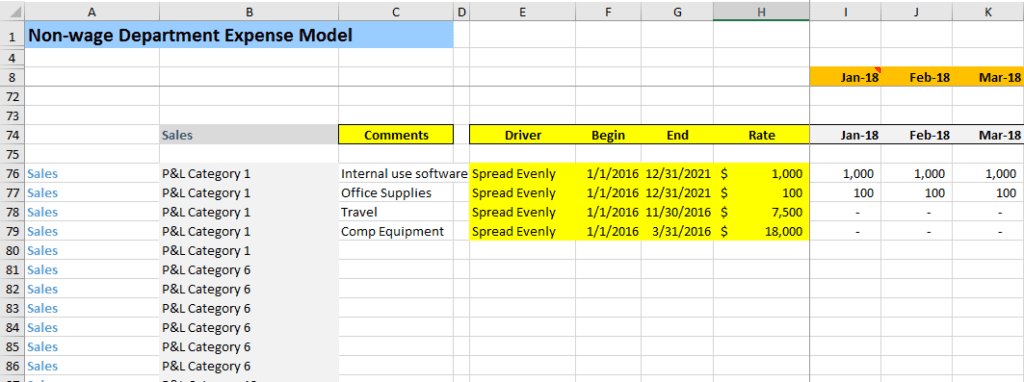Click the 1/1/2016 begin date in row 77
Viewport: 1024px width, 382px height.
608,193
